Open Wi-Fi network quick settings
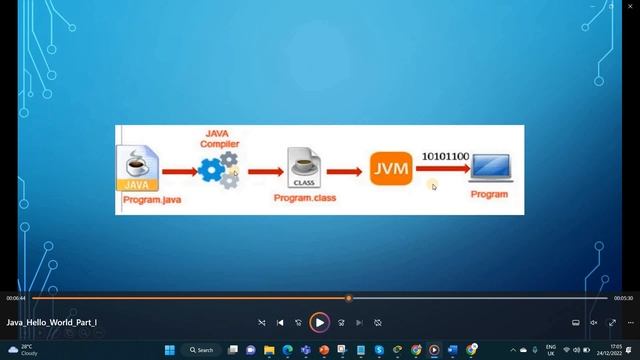640x360 pixels. [566, 350]
